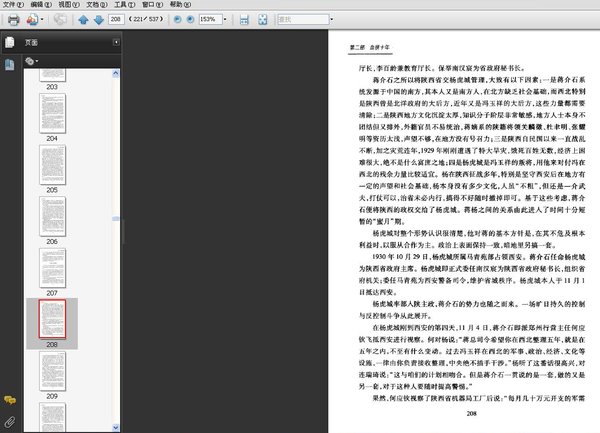This screenshot has height=433, width=600.
Task: Click the fit full page icon
Action: click(262, 20)
